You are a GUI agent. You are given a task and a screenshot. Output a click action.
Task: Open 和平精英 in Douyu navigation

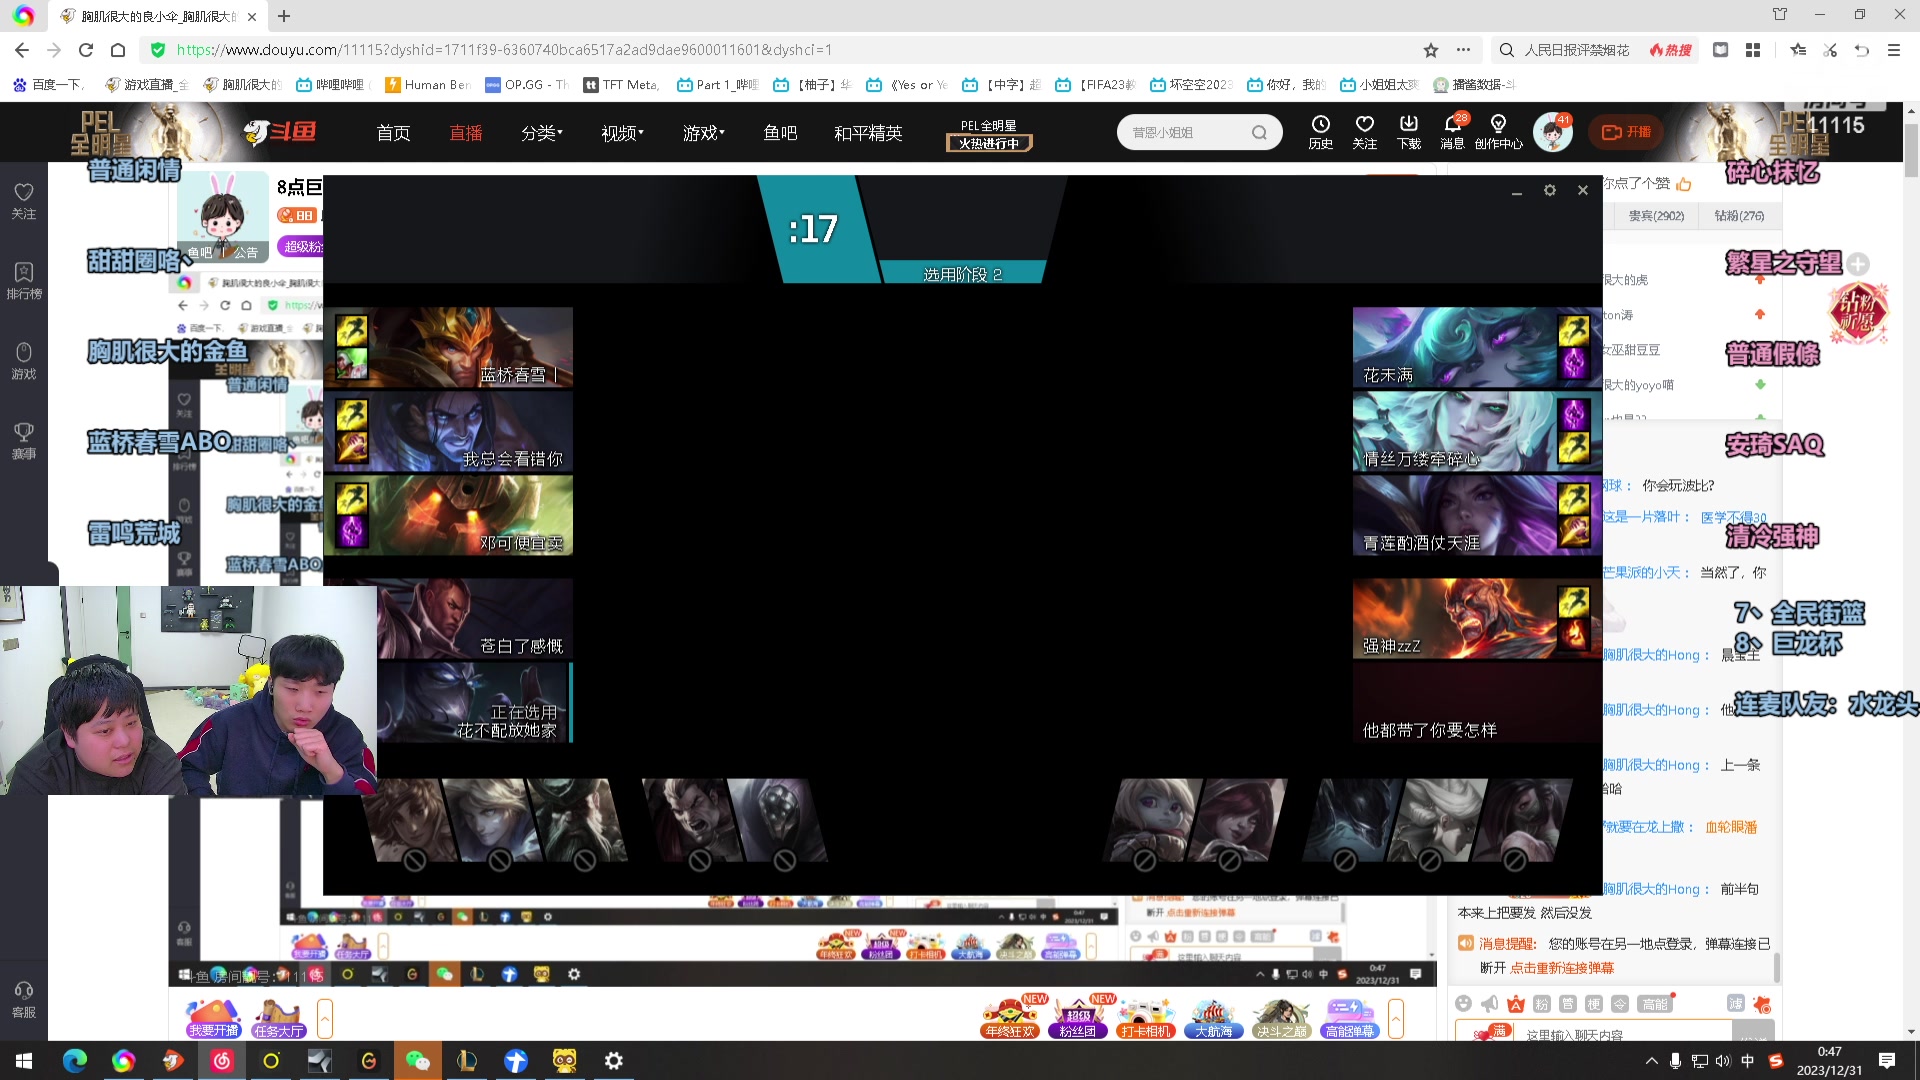(868, 133)
